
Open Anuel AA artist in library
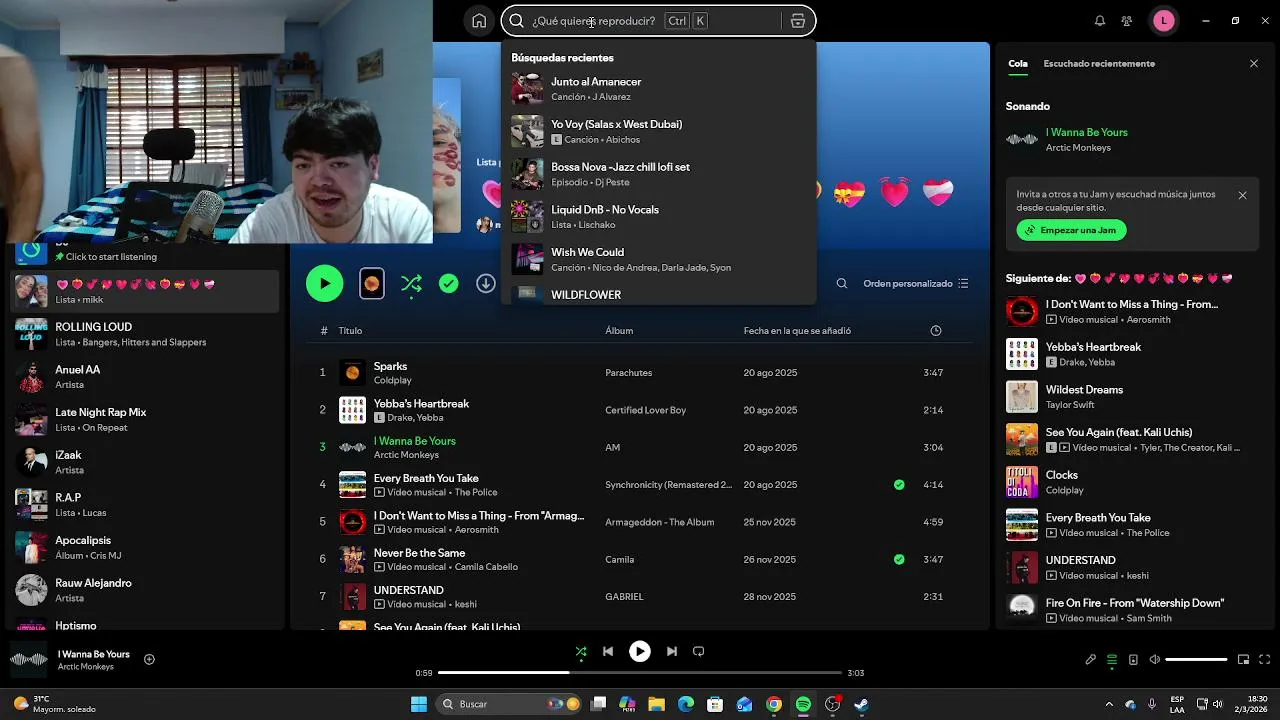(x=146, y=377)
